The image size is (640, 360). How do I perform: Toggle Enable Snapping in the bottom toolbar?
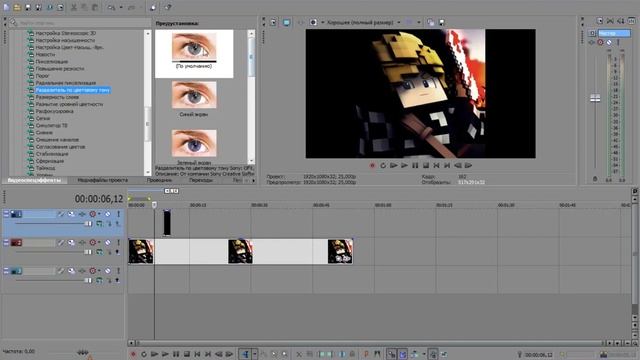391,354
